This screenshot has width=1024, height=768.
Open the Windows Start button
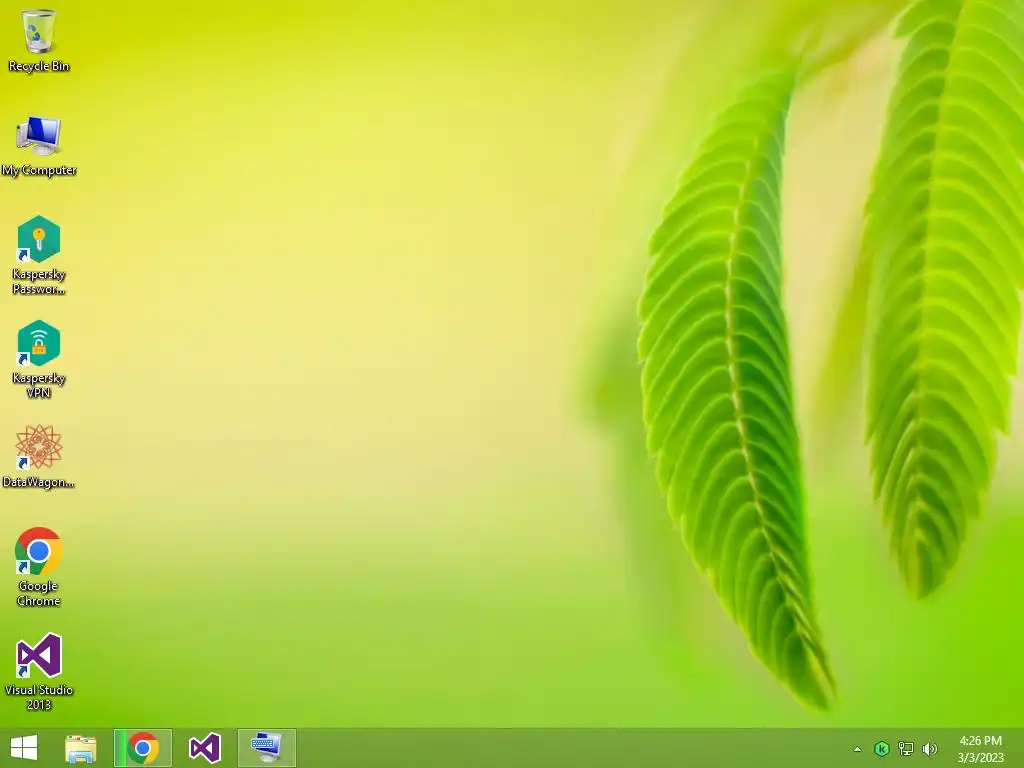pyautogui.click(x=24, y=748)
